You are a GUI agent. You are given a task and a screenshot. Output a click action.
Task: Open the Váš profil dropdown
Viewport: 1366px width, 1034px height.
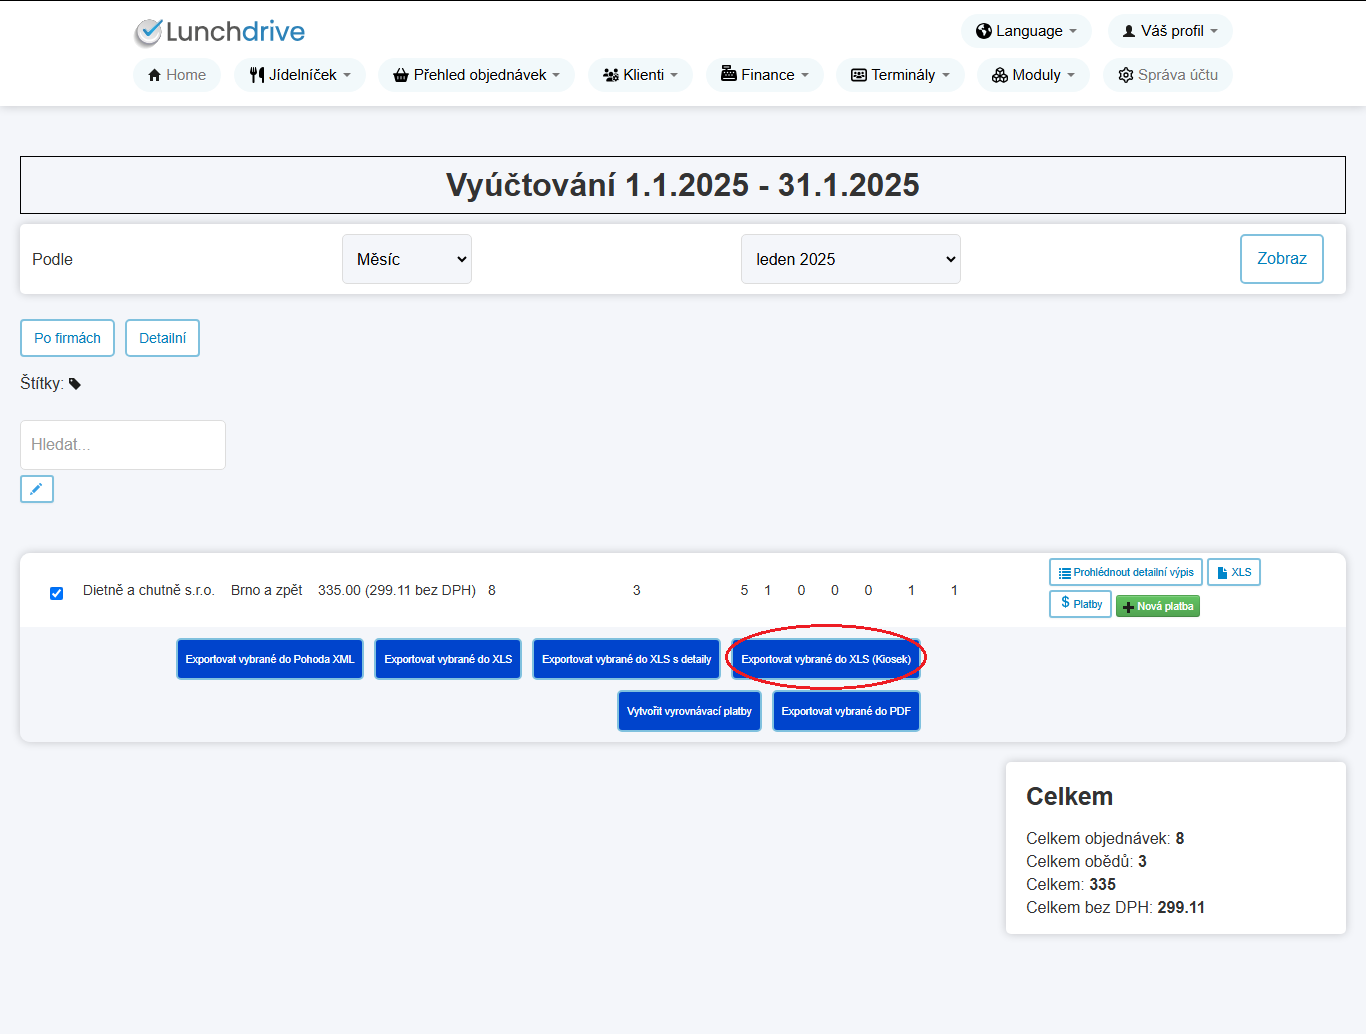(1170, 31)
